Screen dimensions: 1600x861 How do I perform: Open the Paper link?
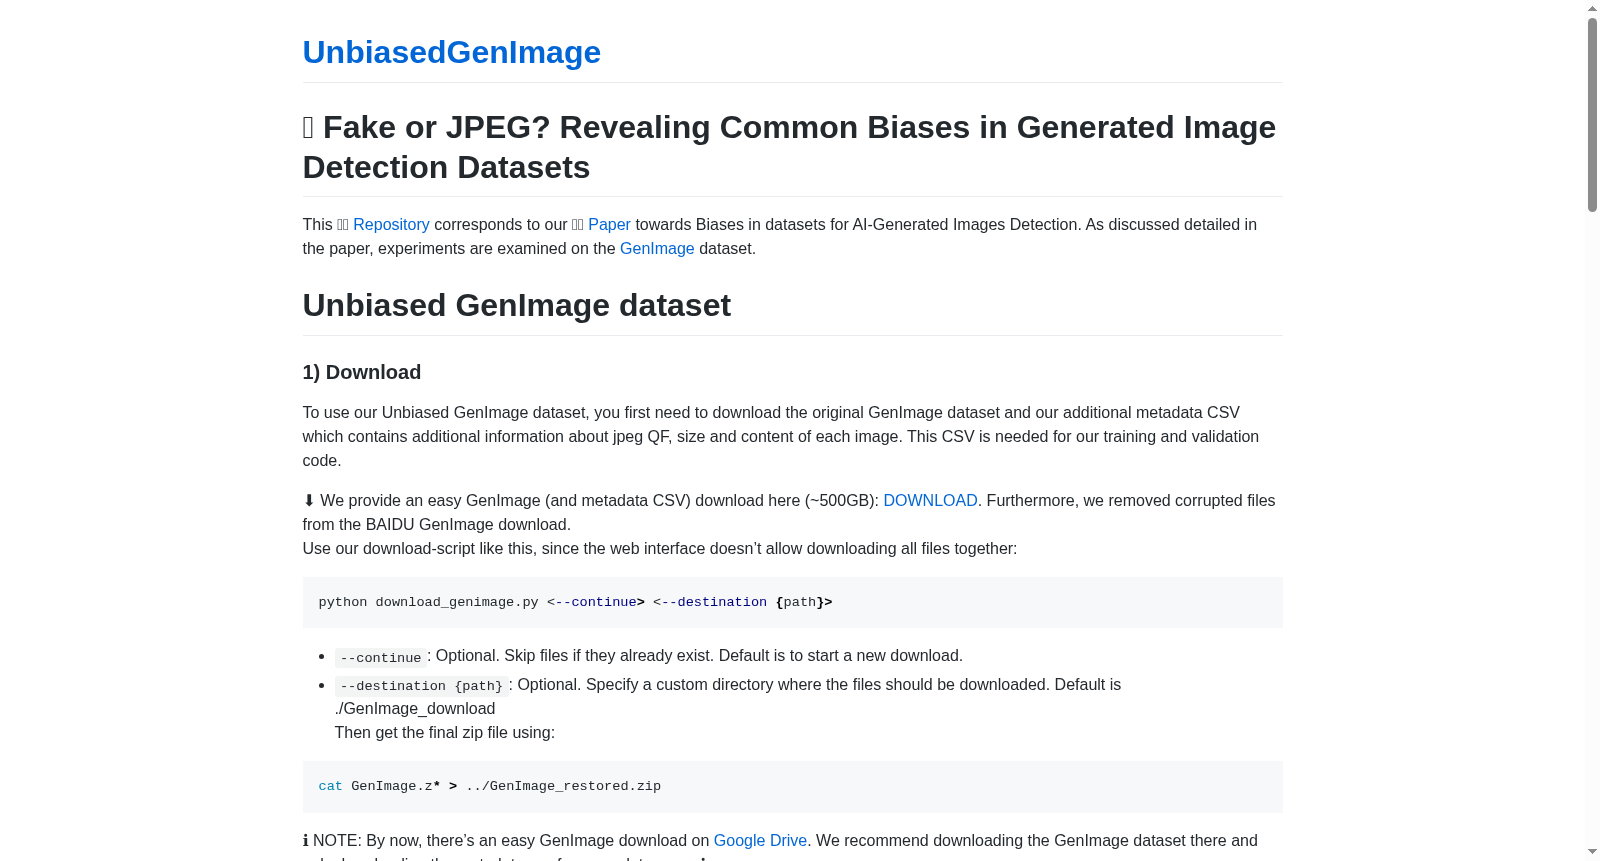(x=609, y=225)
